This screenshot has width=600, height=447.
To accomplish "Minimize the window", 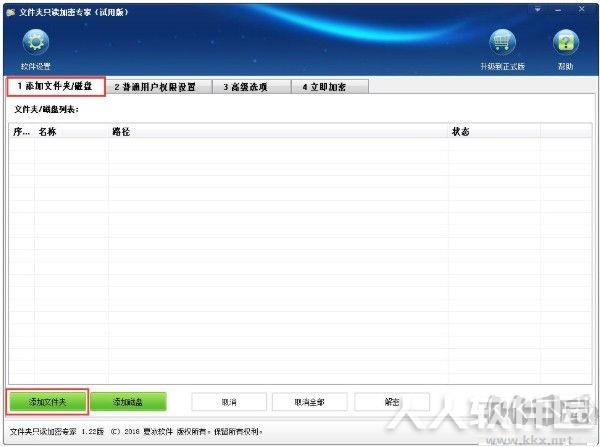I will click(558, 10).
